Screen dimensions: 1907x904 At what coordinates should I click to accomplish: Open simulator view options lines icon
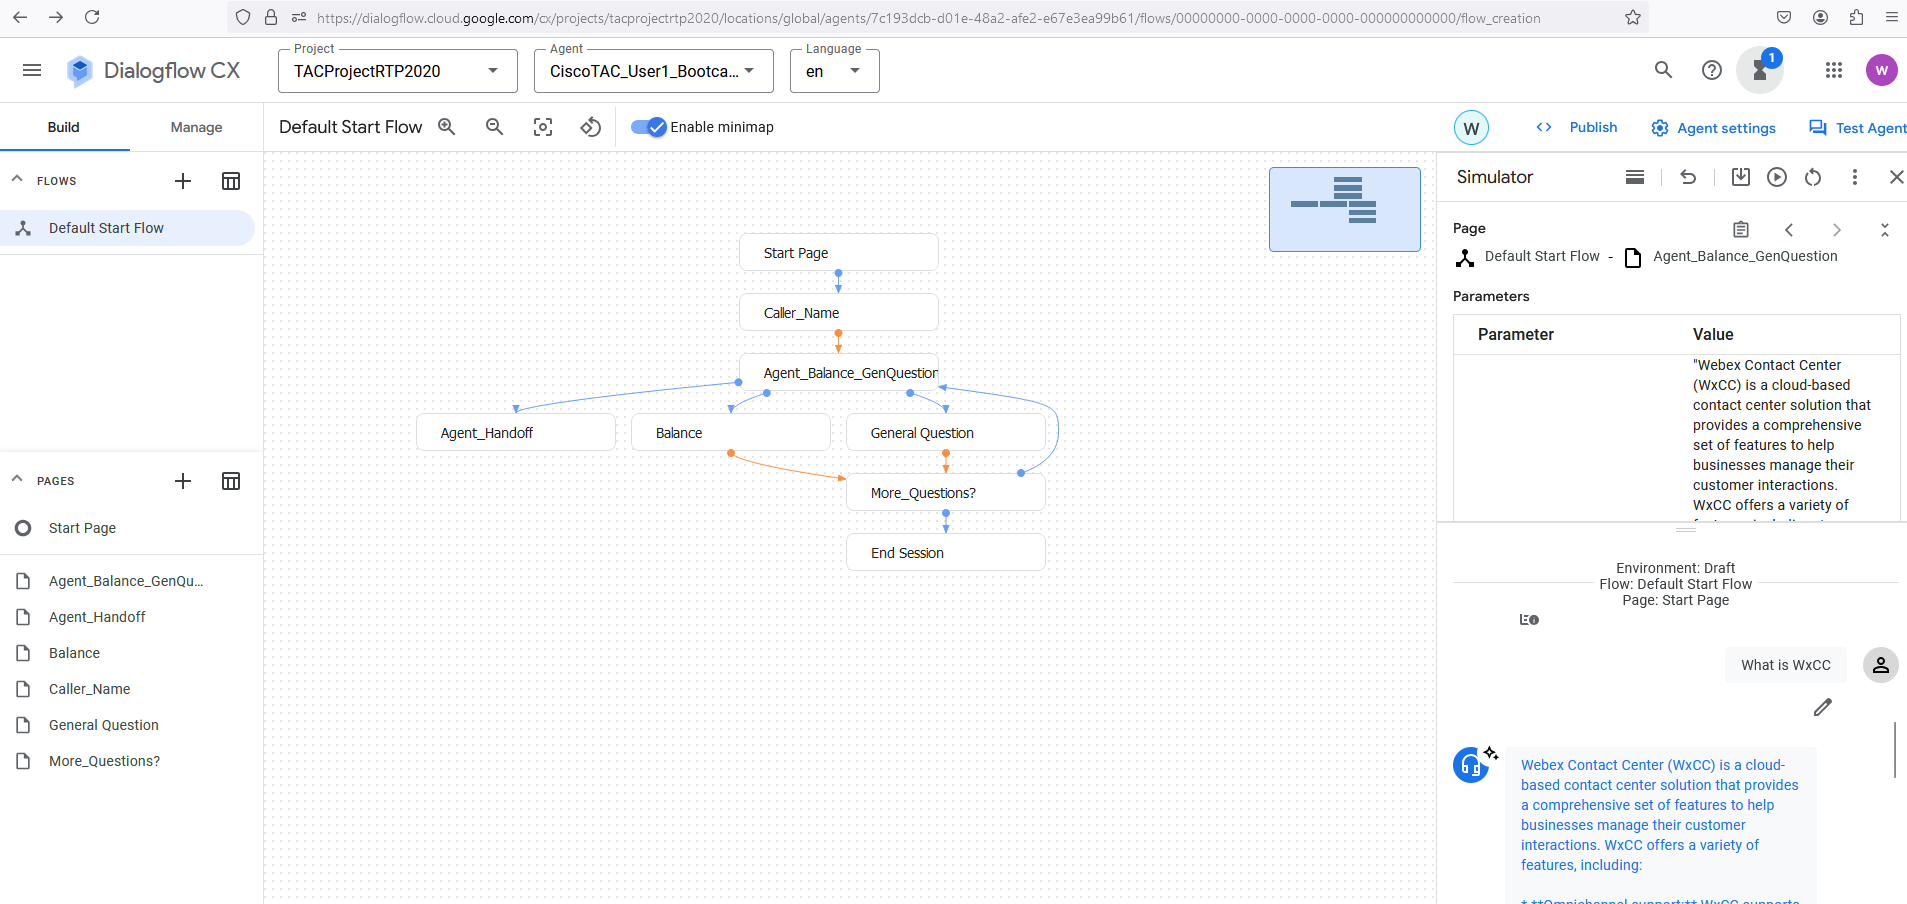point(1635,177)
